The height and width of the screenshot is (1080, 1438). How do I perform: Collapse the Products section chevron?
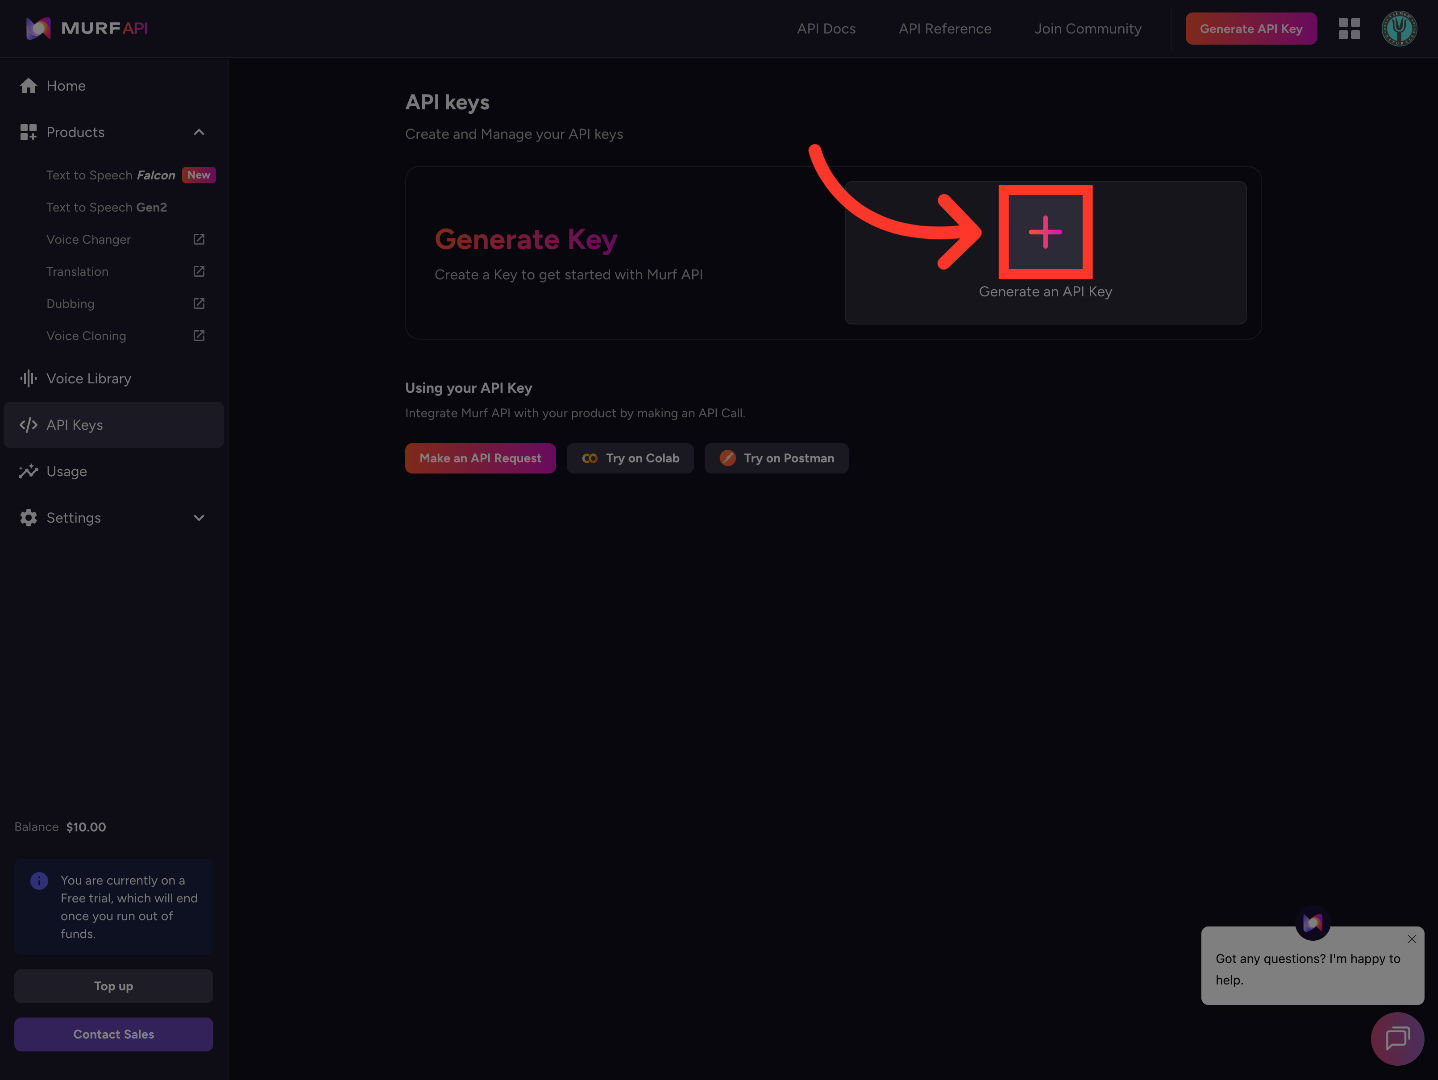coord(199,132)
